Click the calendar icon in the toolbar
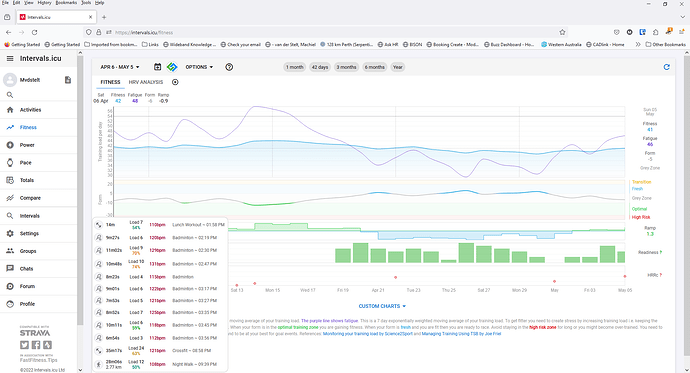The height and width of the screenshot is (373, 690). (x=158, y=67)
